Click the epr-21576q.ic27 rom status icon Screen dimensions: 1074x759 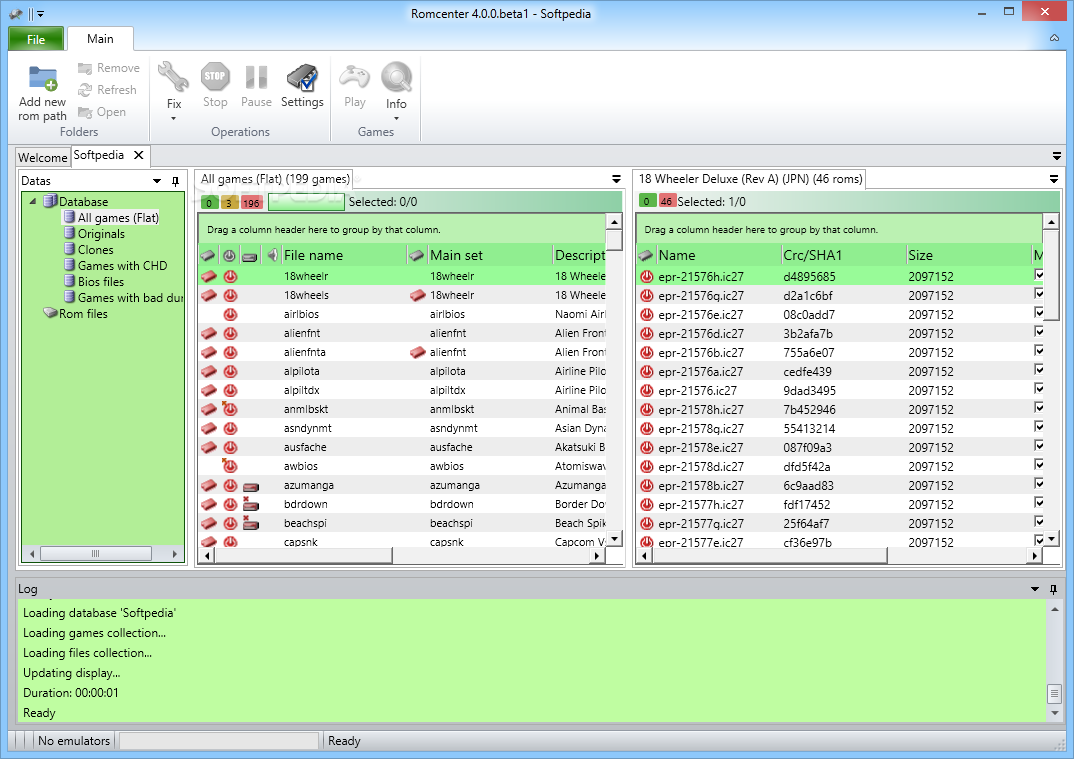pyautogui.click(x=647, y=295)
